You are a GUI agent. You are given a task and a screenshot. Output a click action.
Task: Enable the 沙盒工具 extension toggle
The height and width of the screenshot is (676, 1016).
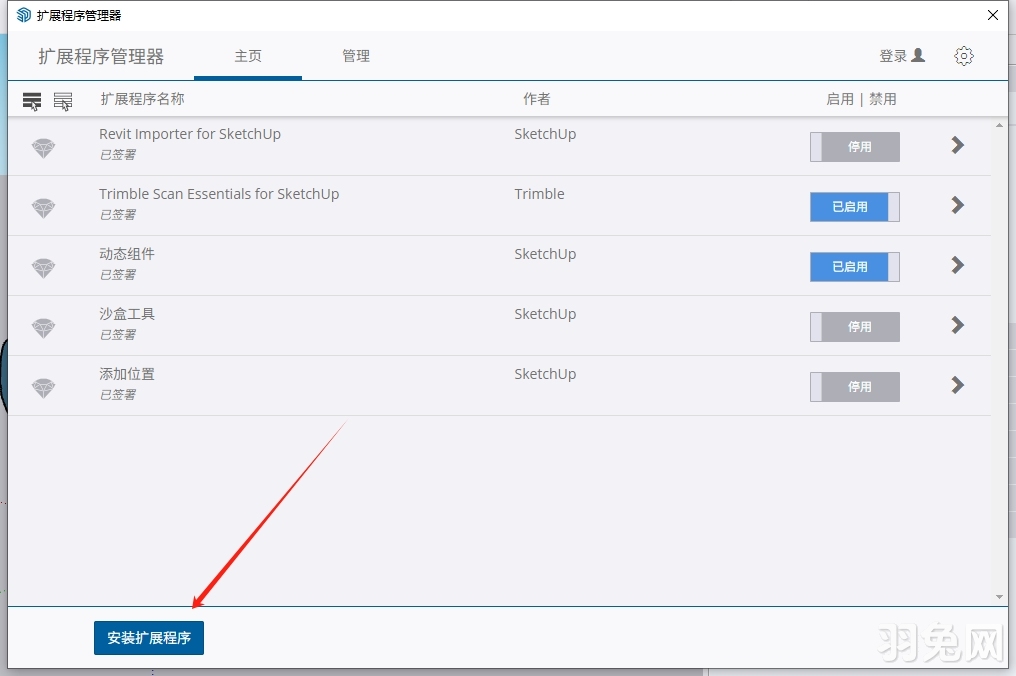(x=854, y=327)
